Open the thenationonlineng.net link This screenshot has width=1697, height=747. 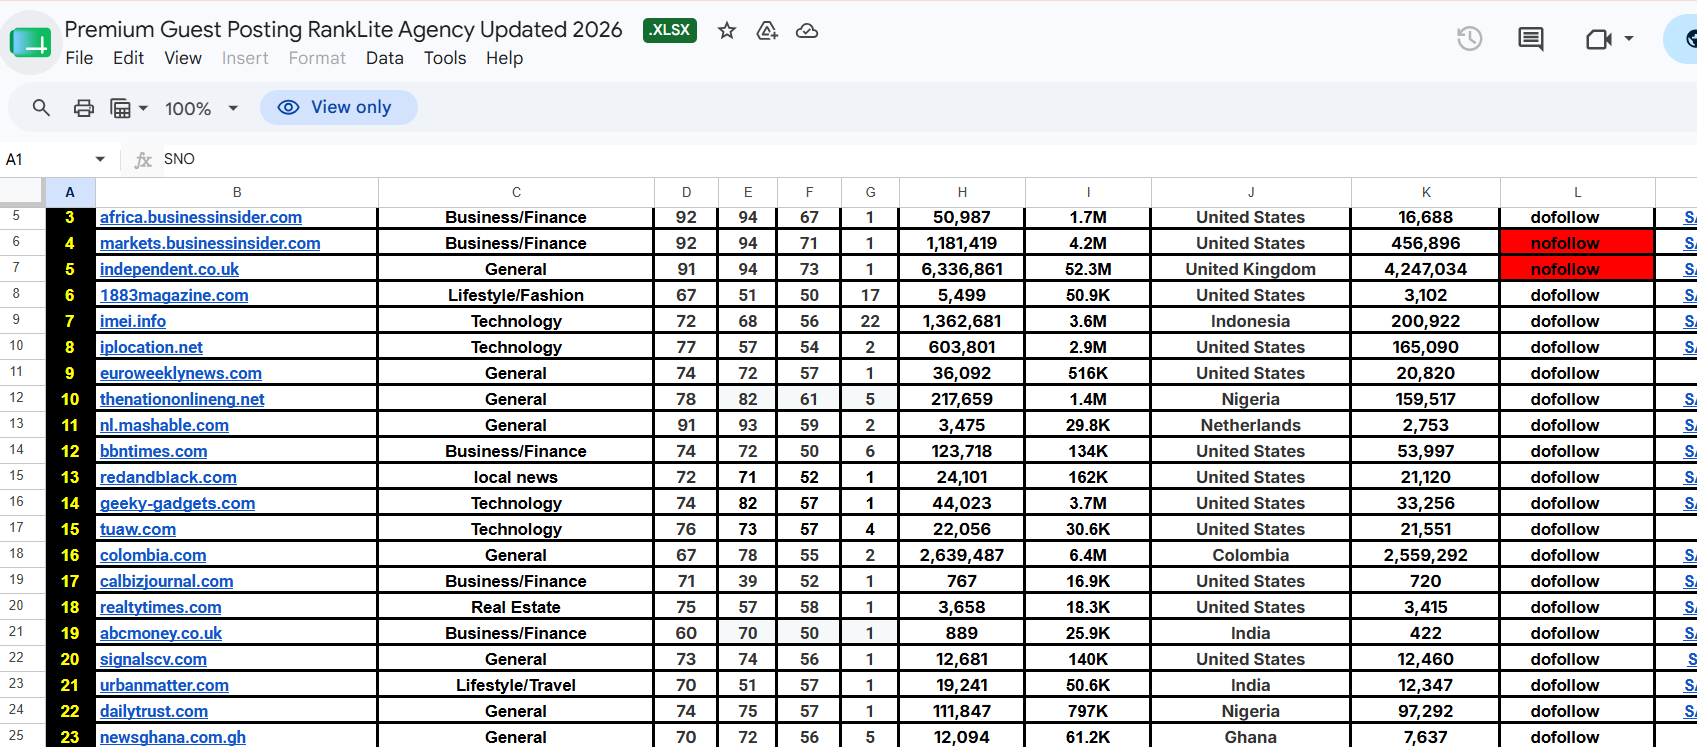(182, 399)
